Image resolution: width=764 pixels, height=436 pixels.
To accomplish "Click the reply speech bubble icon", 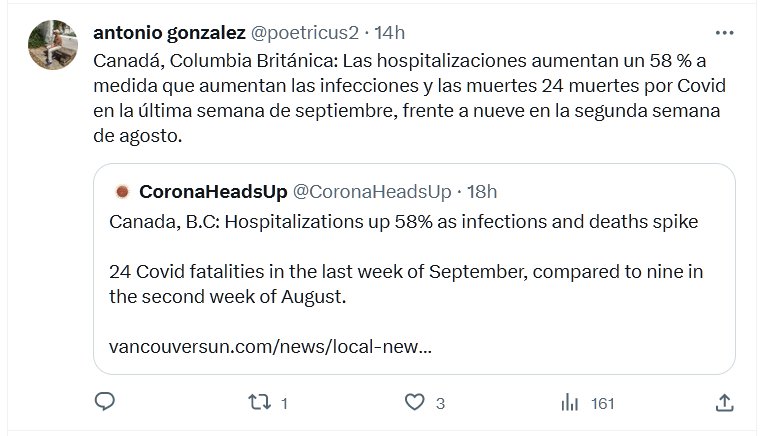I will point(106,402).
